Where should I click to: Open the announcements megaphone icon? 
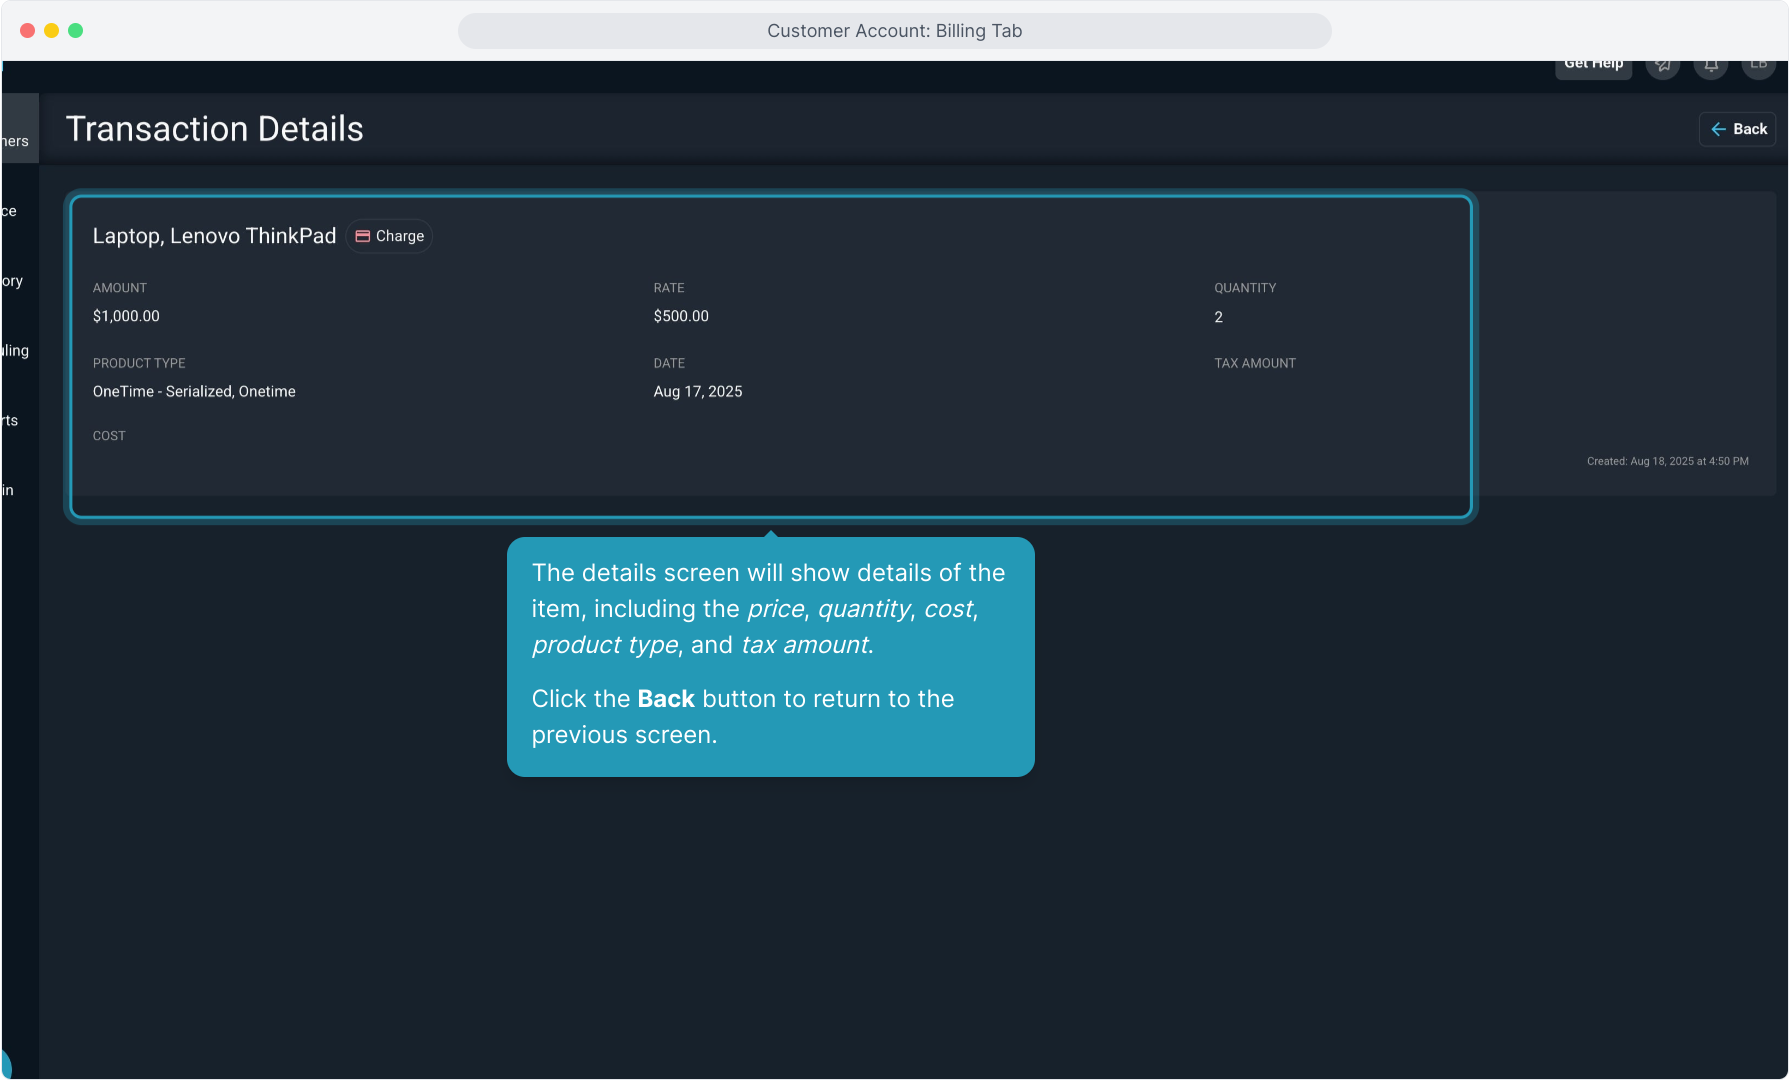click(x=1662, y=66)
